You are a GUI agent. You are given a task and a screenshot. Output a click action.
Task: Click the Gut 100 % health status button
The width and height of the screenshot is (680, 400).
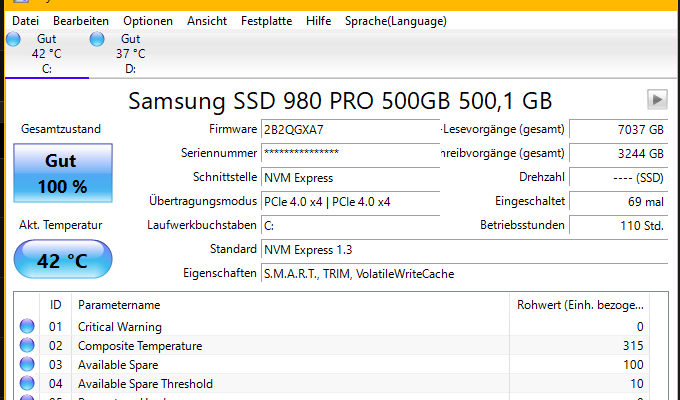coord(63,173)
